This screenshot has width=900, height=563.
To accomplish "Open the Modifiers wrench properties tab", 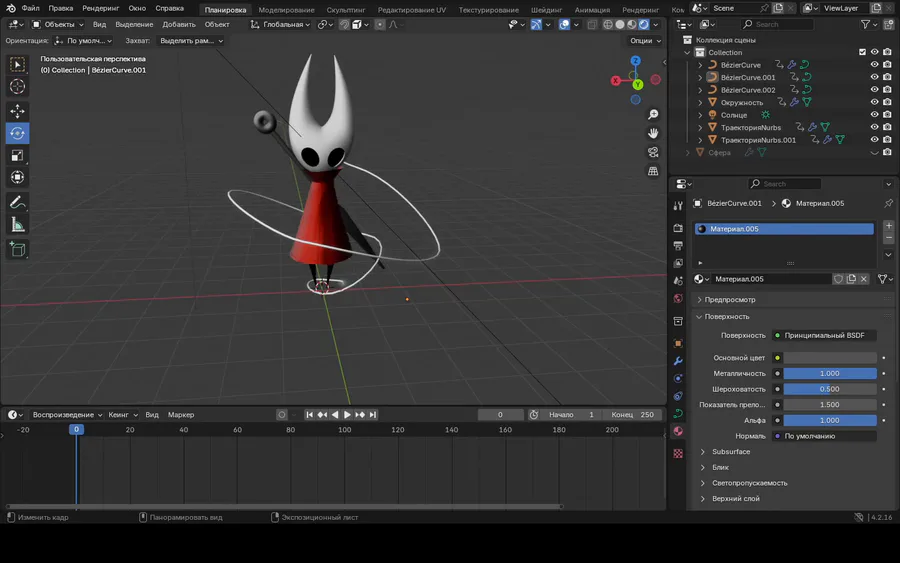I will (x=678, y=361).
